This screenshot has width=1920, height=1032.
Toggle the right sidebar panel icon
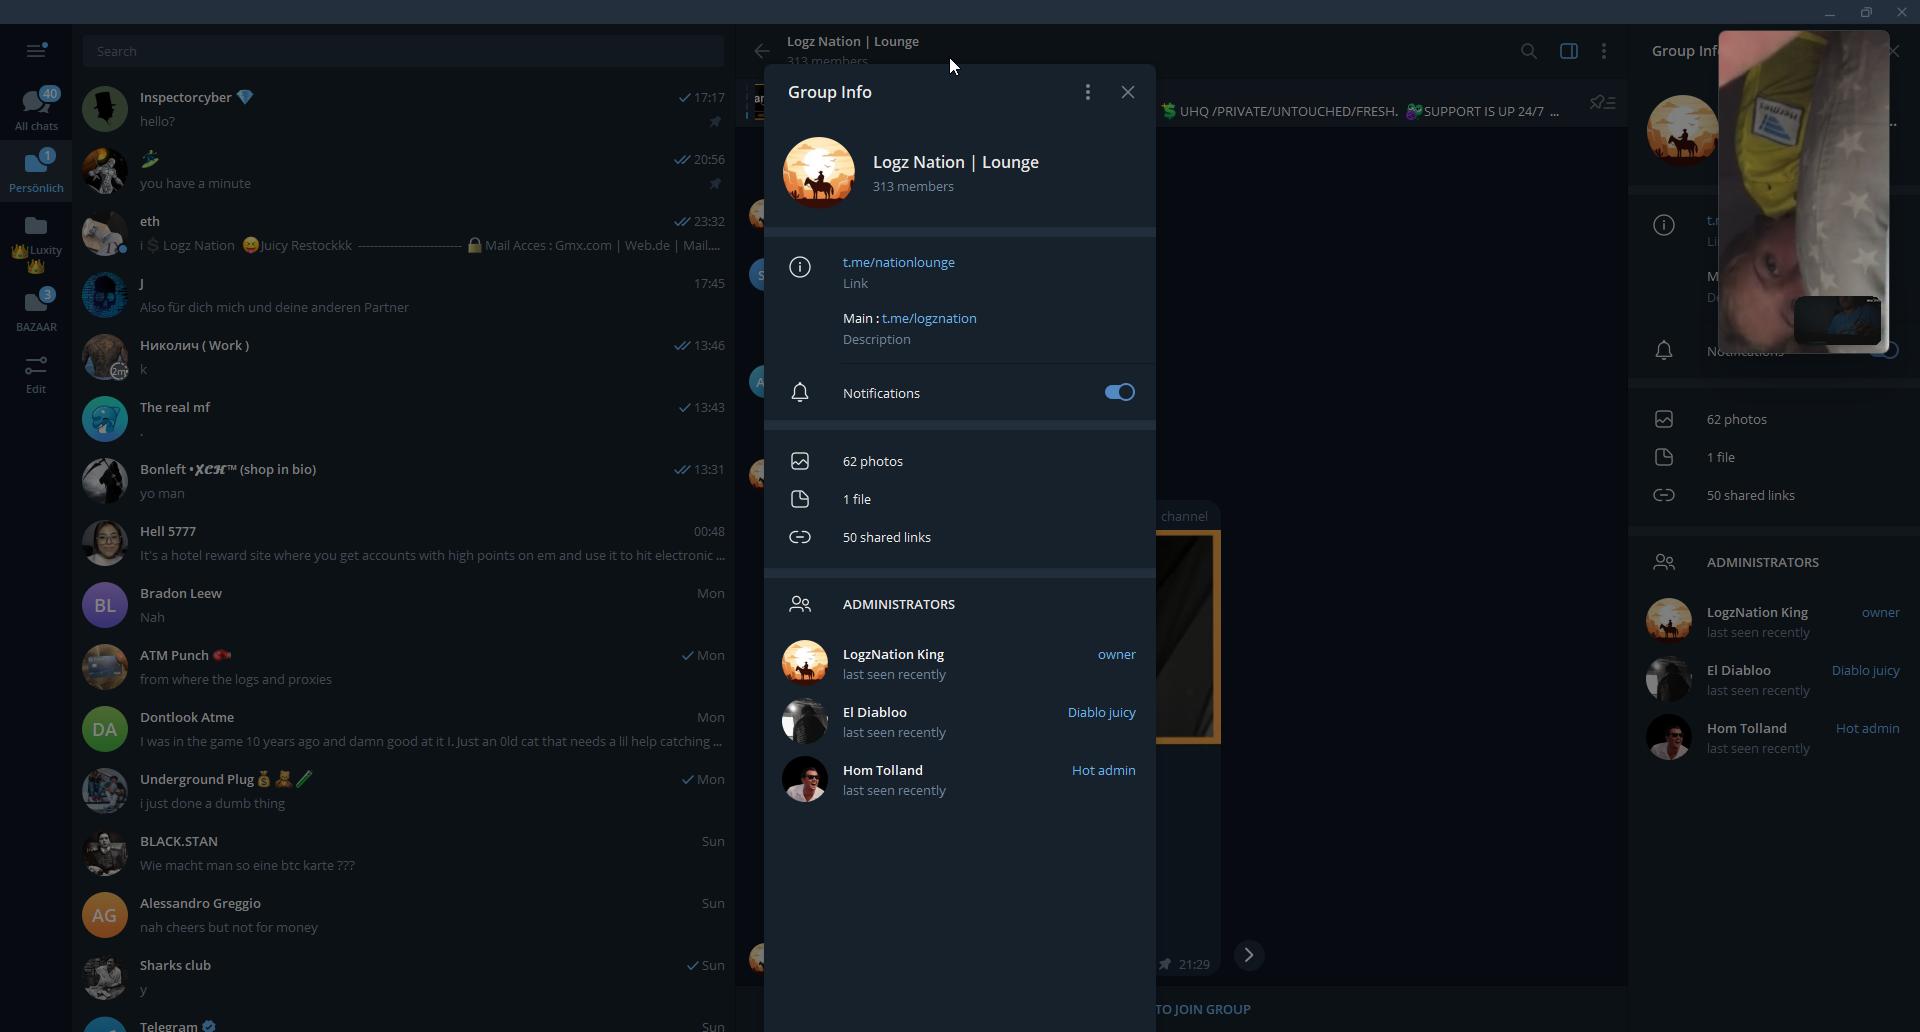1568,51
